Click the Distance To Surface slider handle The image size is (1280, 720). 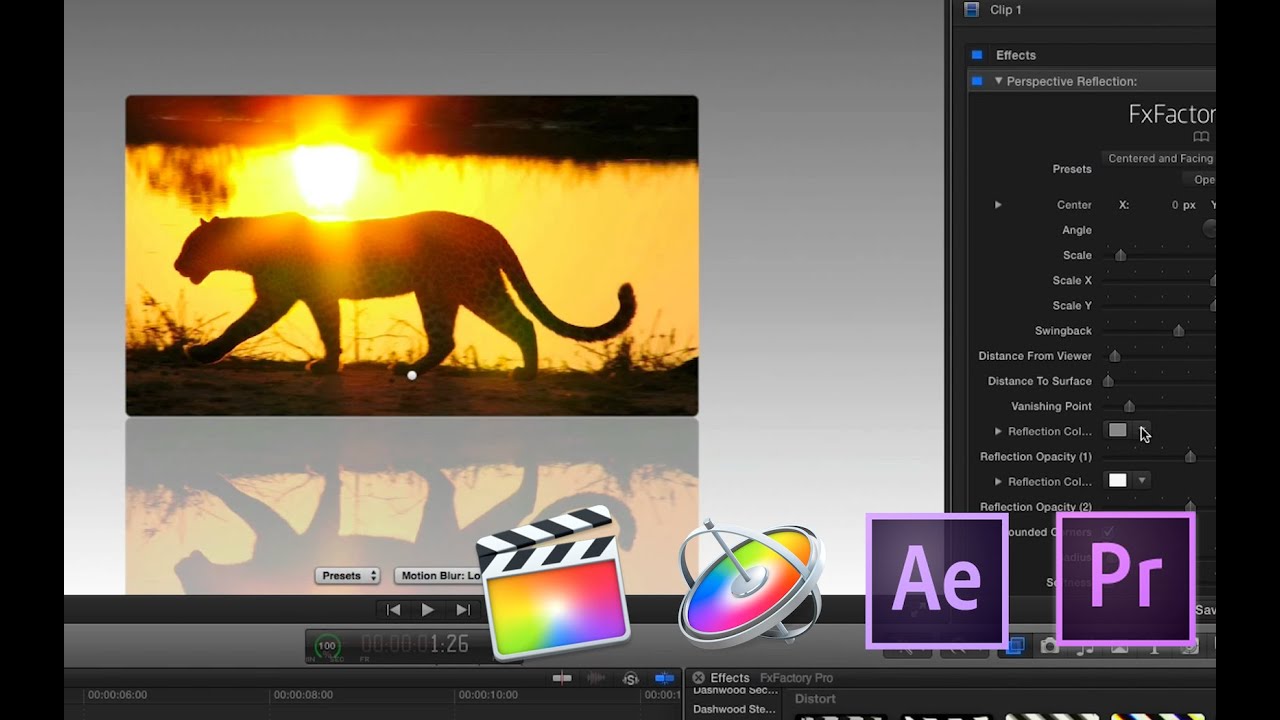pyautogui.click(x=1108, y=381)
